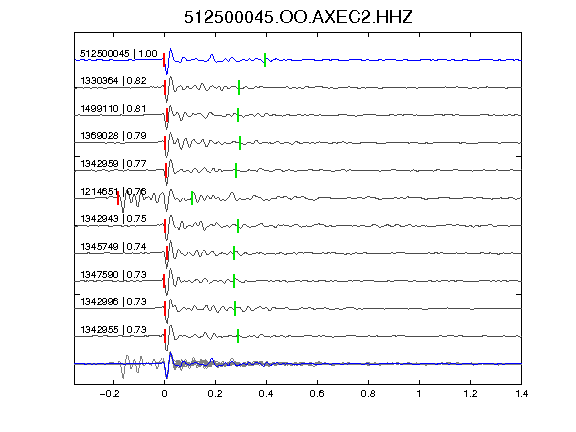Click the green marker on the blue trace
576x432 pixels.
pyautogui.click(x=265, y=60)
